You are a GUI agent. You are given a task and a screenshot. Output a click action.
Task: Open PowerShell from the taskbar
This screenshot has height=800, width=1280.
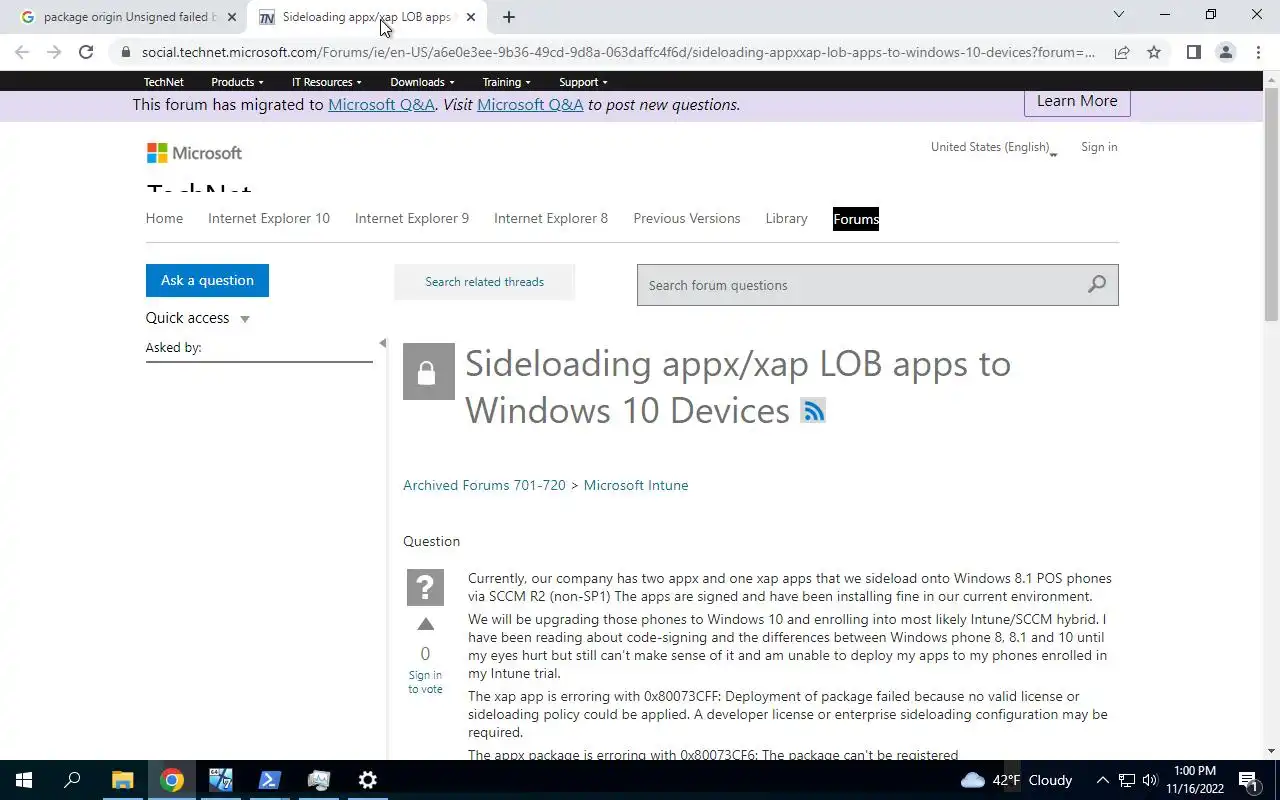pos(270,780)
